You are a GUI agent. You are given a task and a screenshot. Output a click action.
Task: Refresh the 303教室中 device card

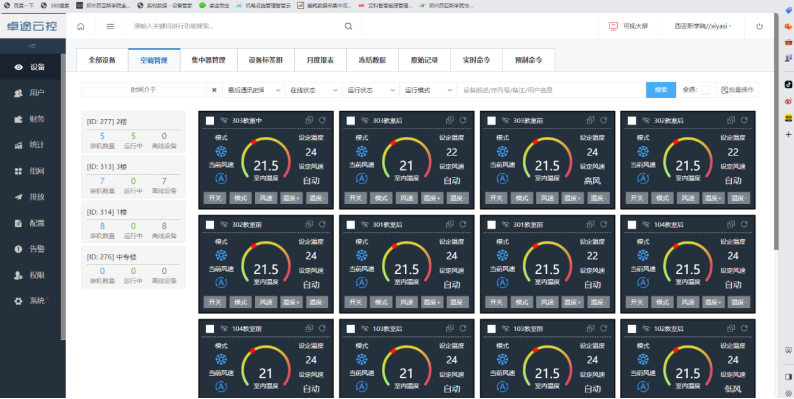tap(322, 121)
